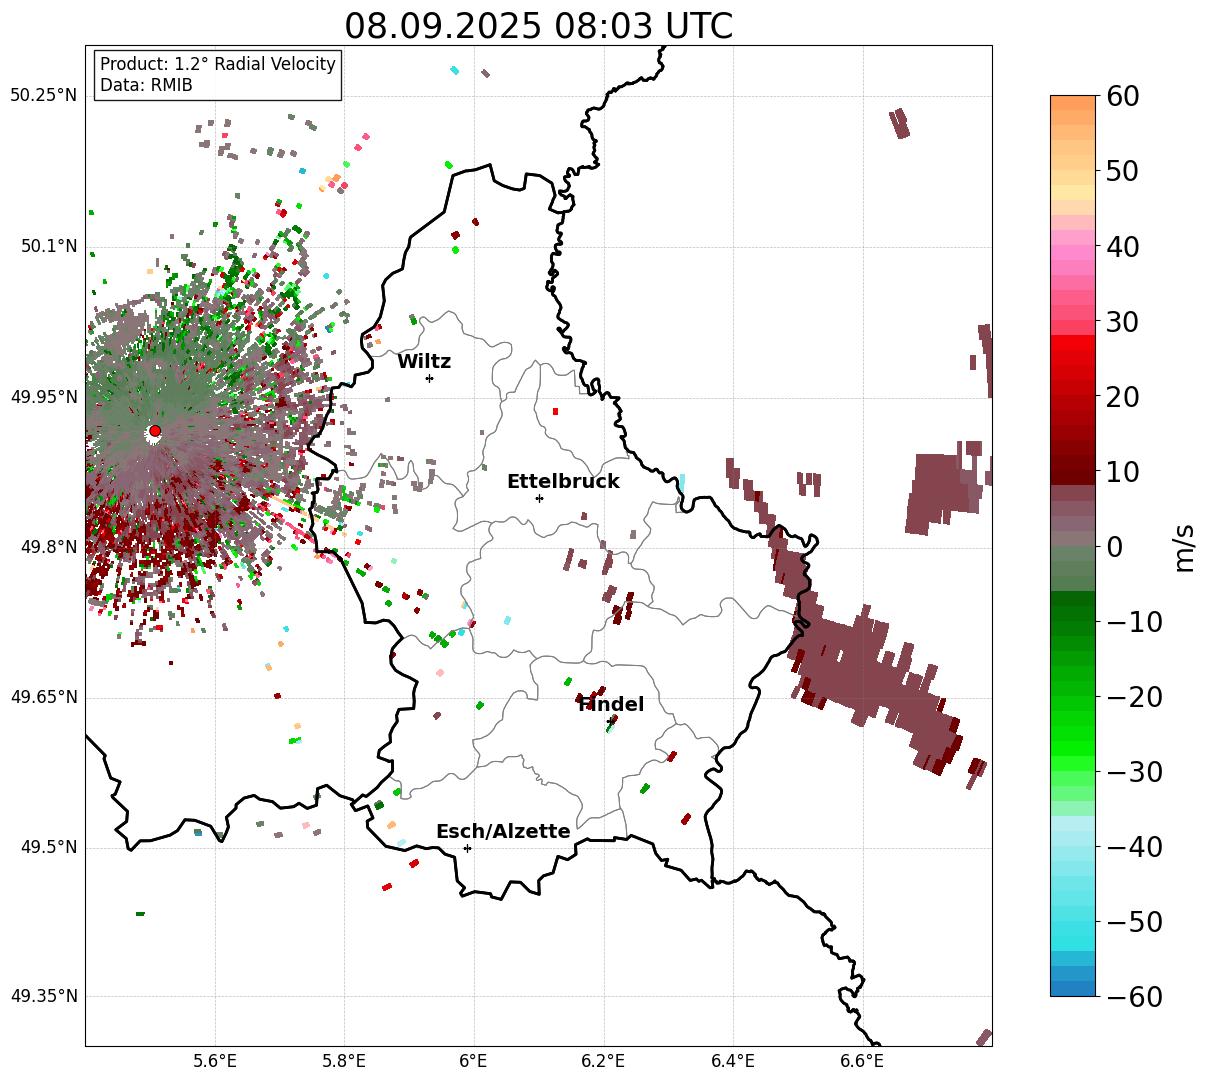The height and width of the screenshot is (1081, 1207).
Task: Click the latitude label 50.1°N
Action: coord(48,246)
